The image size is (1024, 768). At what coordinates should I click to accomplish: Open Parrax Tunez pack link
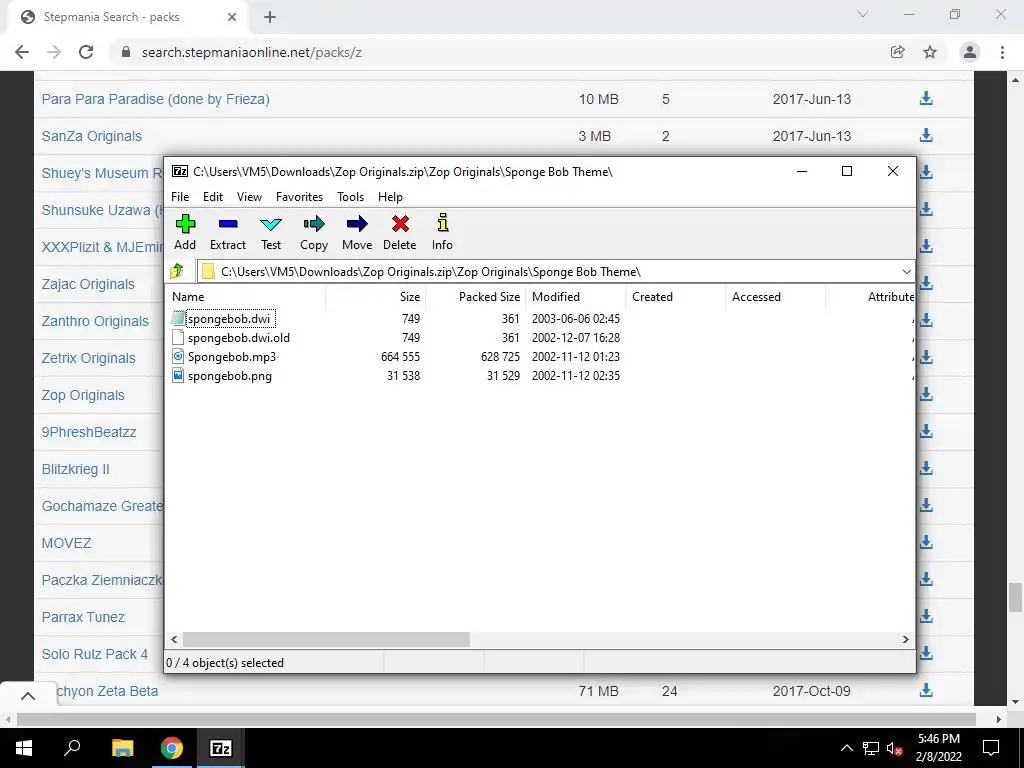point(83,617)
